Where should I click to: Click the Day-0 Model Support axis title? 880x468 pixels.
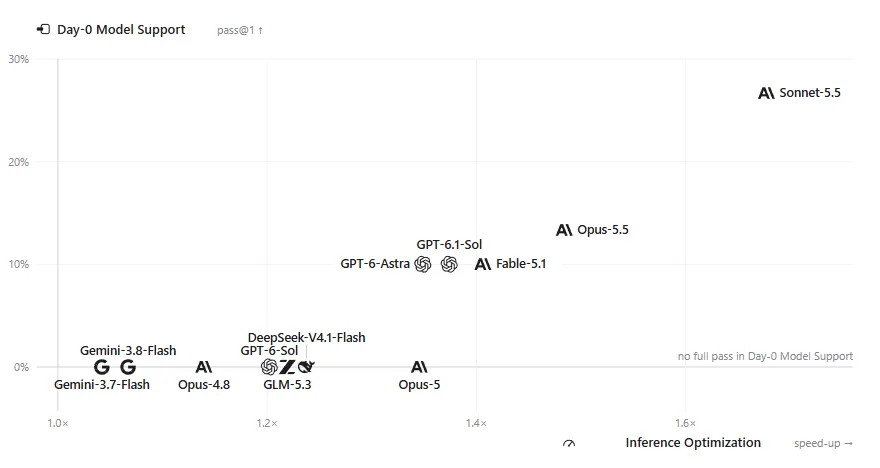tap(121, 30)
